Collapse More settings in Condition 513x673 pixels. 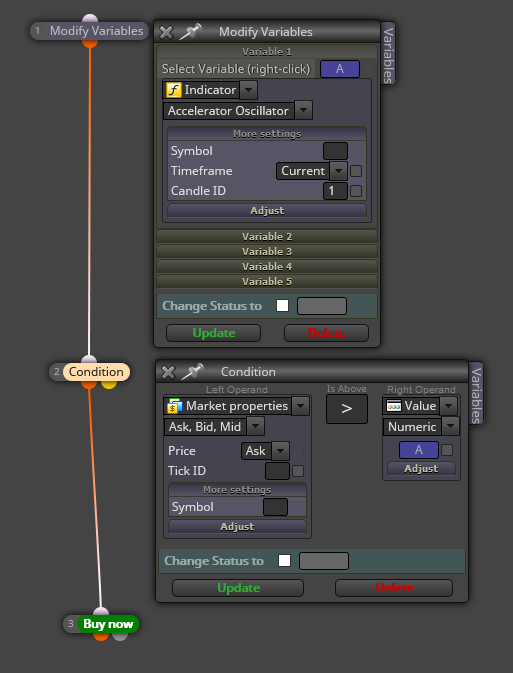click(237, 490)
